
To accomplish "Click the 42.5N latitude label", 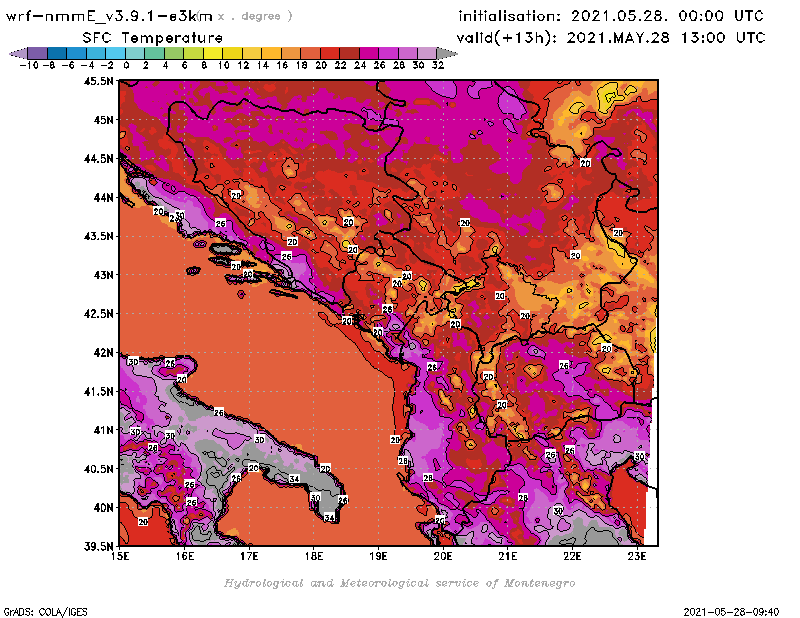I will tap(99, 313).
